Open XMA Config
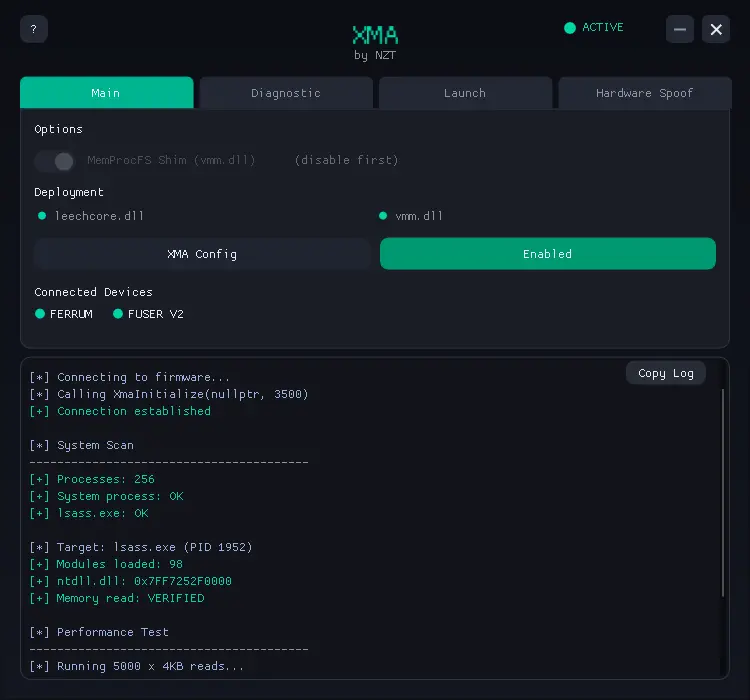Viewport: 750px width, 700px height. coord(202,254)
